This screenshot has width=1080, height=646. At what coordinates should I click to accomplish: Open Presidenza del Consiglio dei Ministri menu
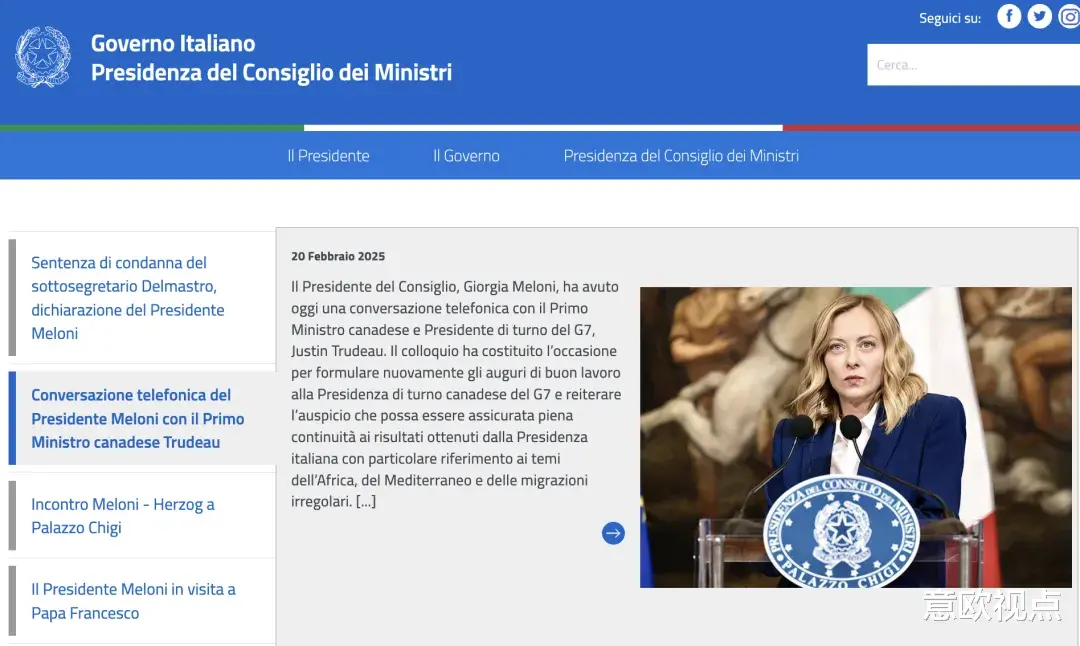coord(681,156)
